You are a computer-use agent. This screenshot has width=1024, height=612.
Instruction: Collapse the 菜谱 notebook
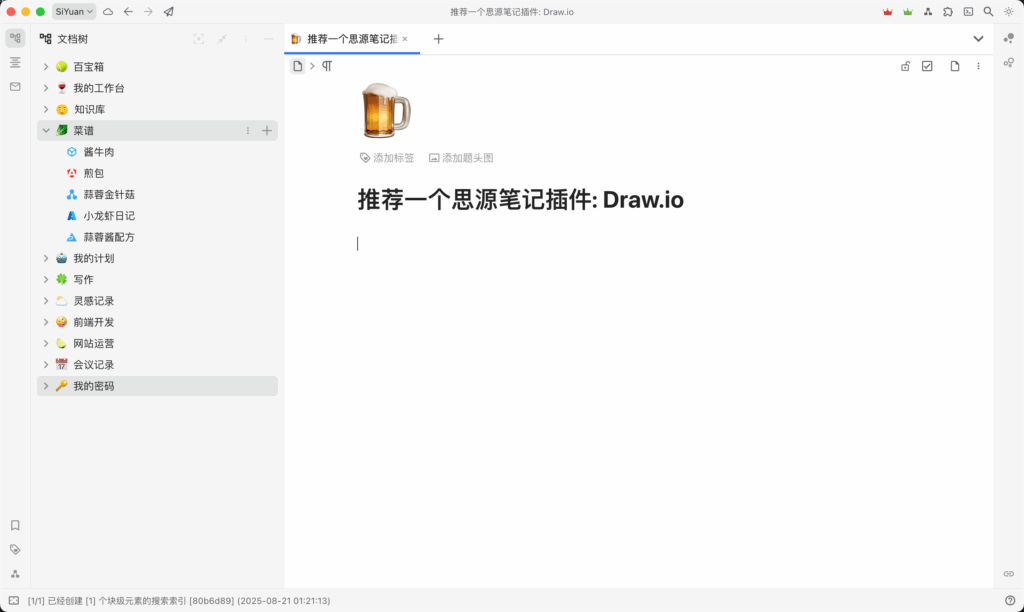pyautogui.click(x=46, y=131)
